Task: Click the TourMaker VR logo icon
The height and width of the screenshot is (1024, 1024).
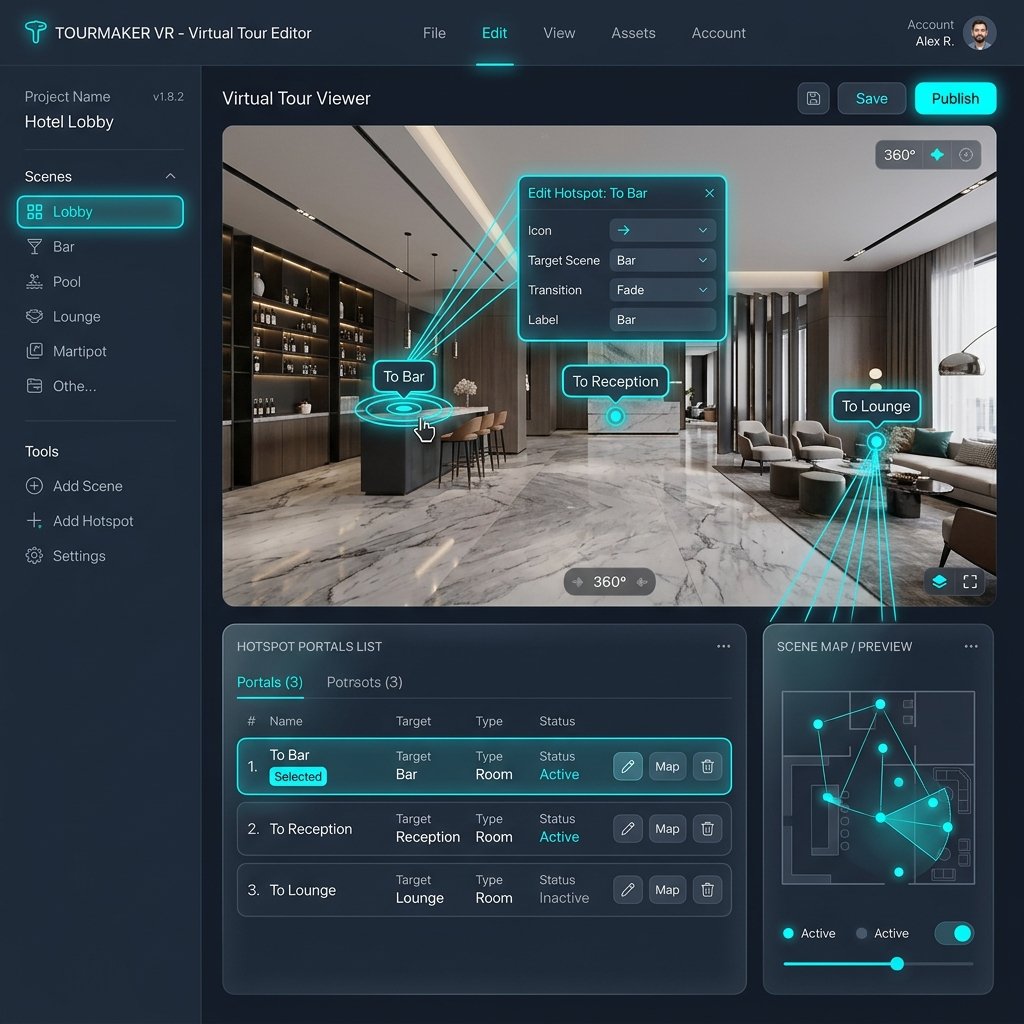Action: click(35, 32)
